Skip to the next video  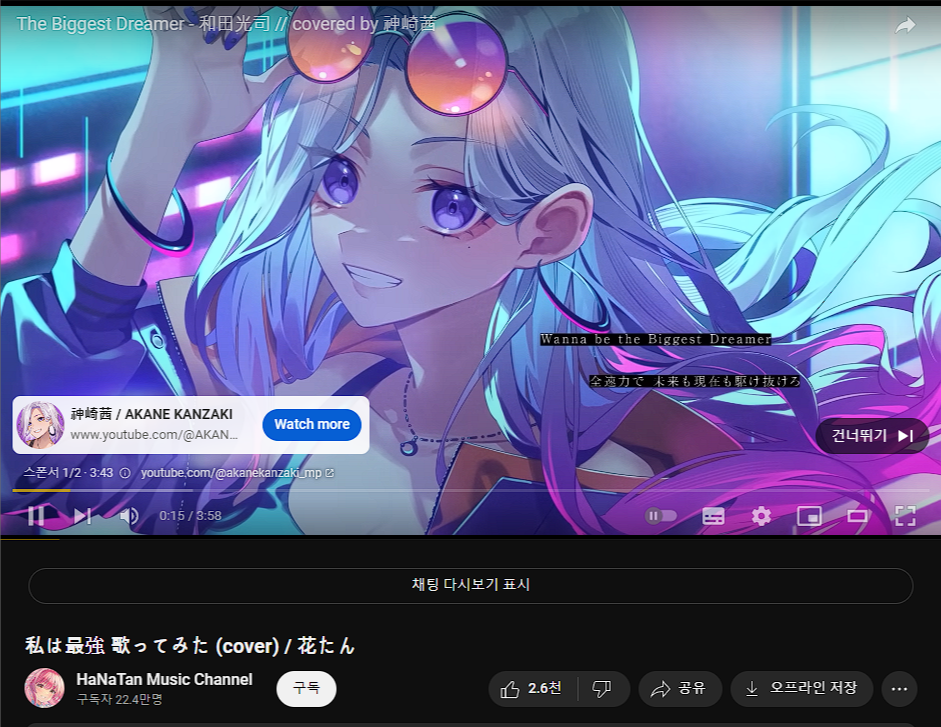[82, 516]
